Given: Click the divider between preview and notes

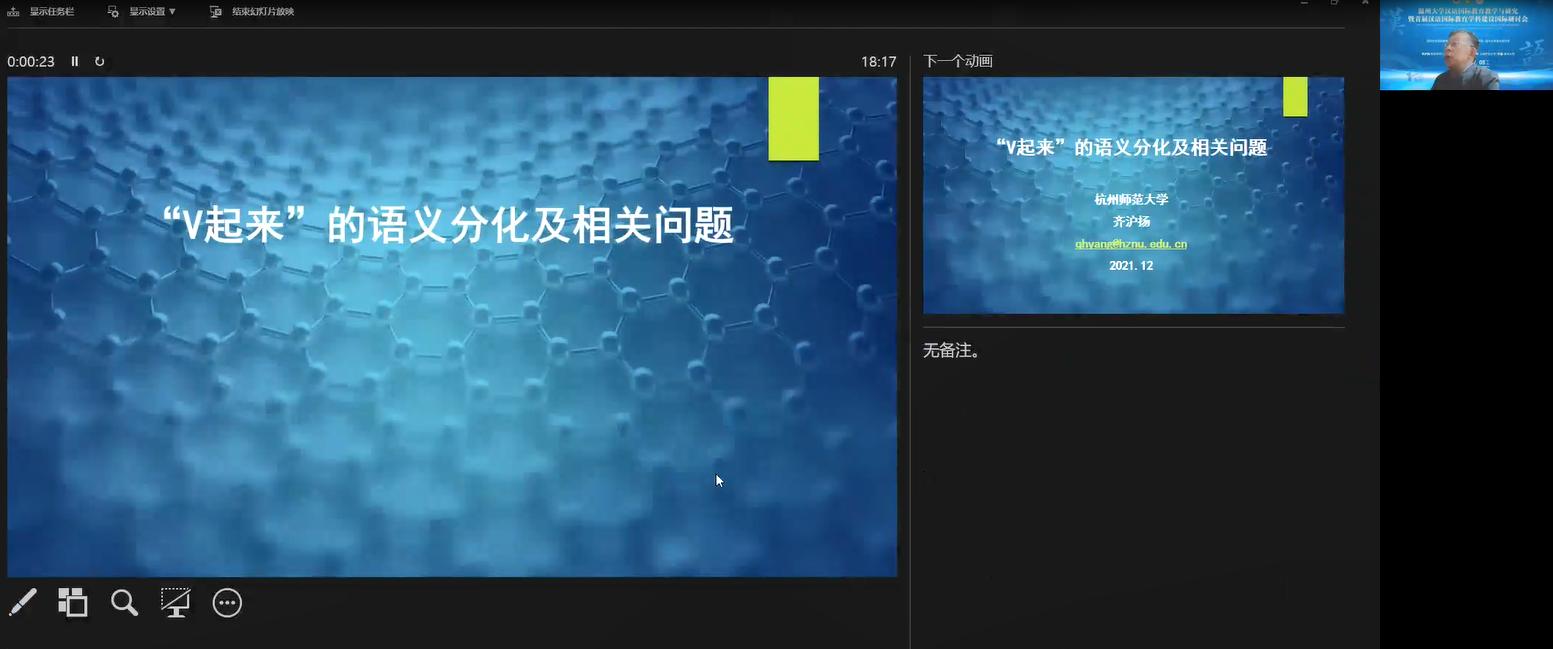Looking at the screenshot, I should 1133,327.
